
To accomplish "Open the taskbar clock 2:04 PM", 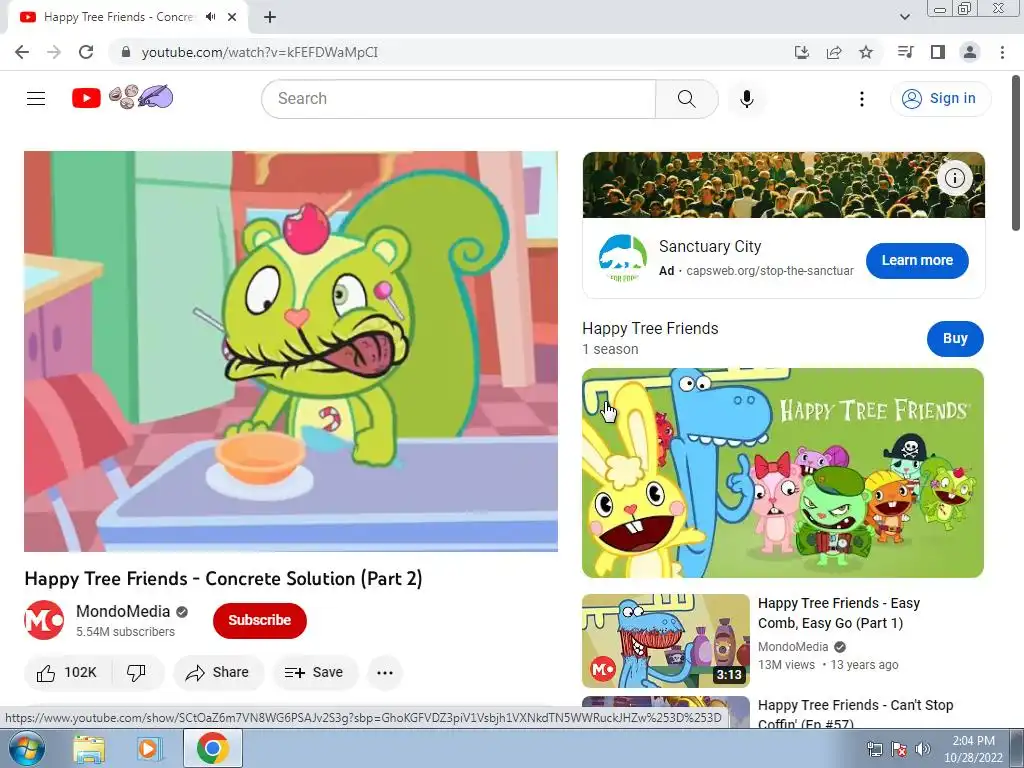I will click(973, 749).
